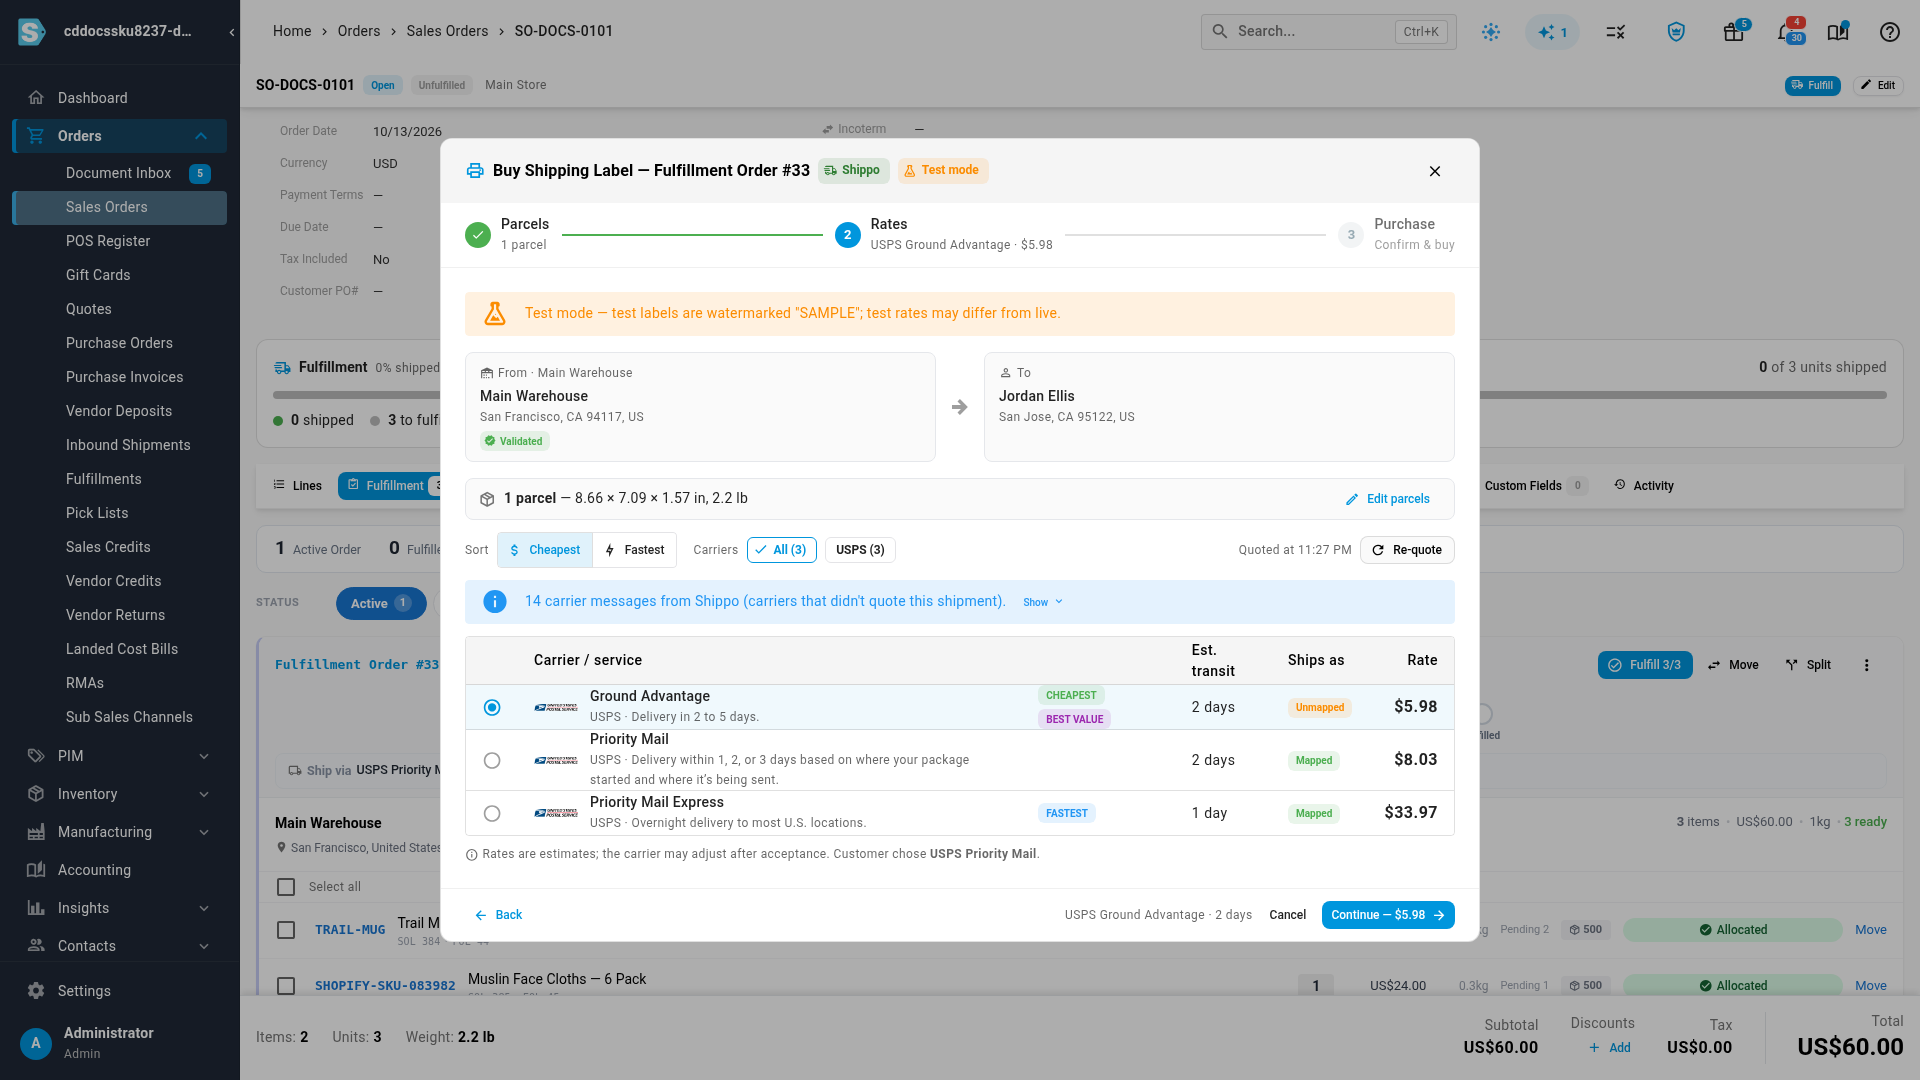Filter carriers to USPS (3)
Screen dimensions: 1920x1080
click(x=860, y=550)
